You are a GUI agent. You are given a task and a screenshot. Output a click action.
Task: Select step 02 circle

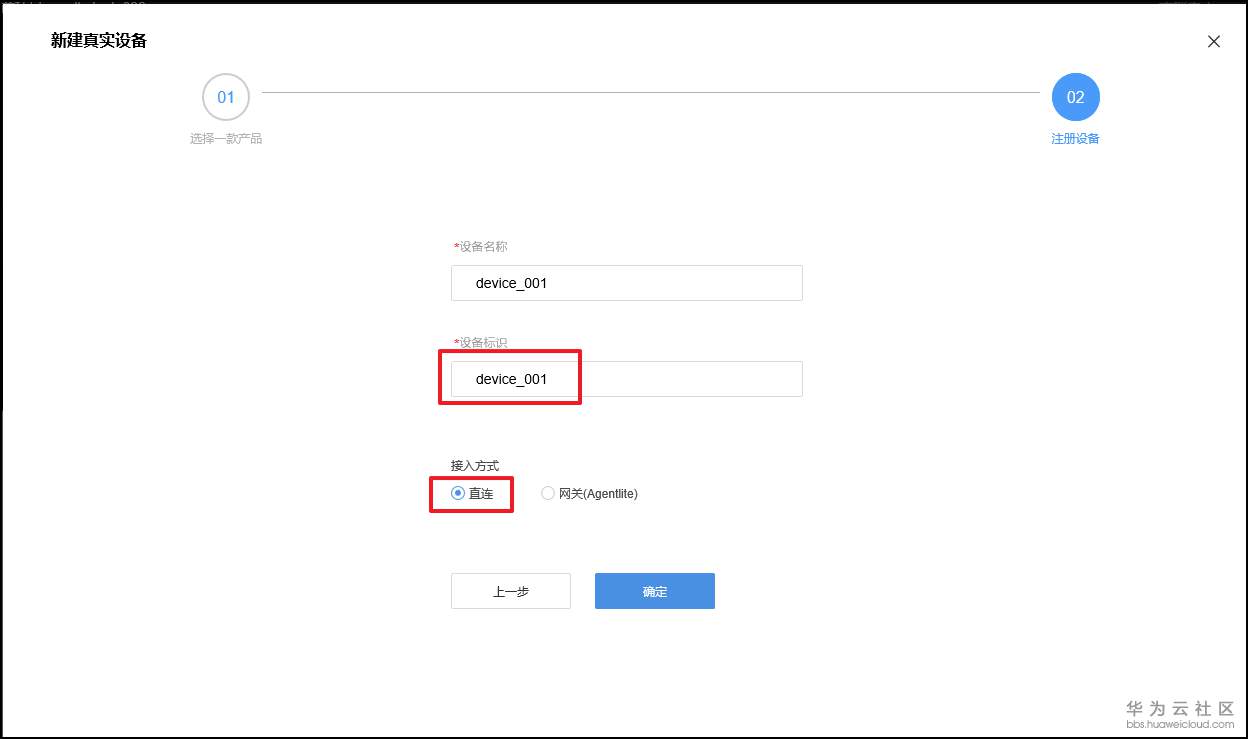(1076, 97)
